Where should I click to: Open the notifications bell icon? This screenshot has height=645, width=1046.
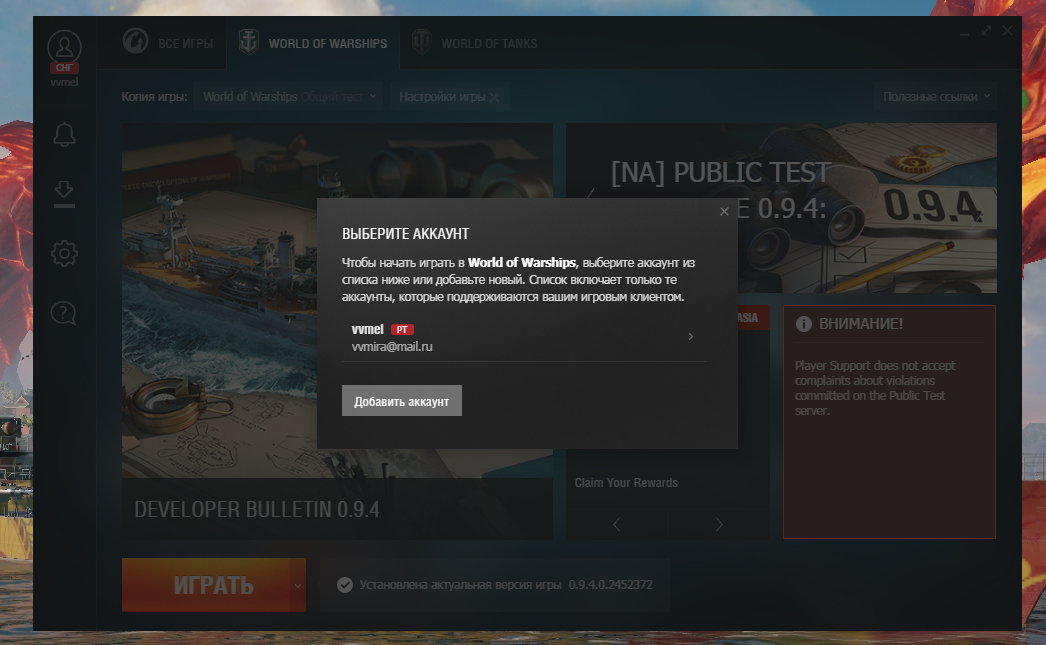pos(64,134)
